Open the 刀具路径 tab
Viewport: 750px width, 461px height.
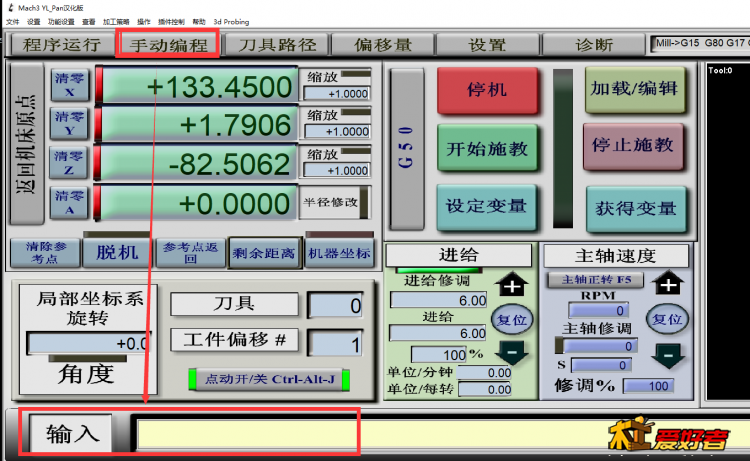click(277, 45)
